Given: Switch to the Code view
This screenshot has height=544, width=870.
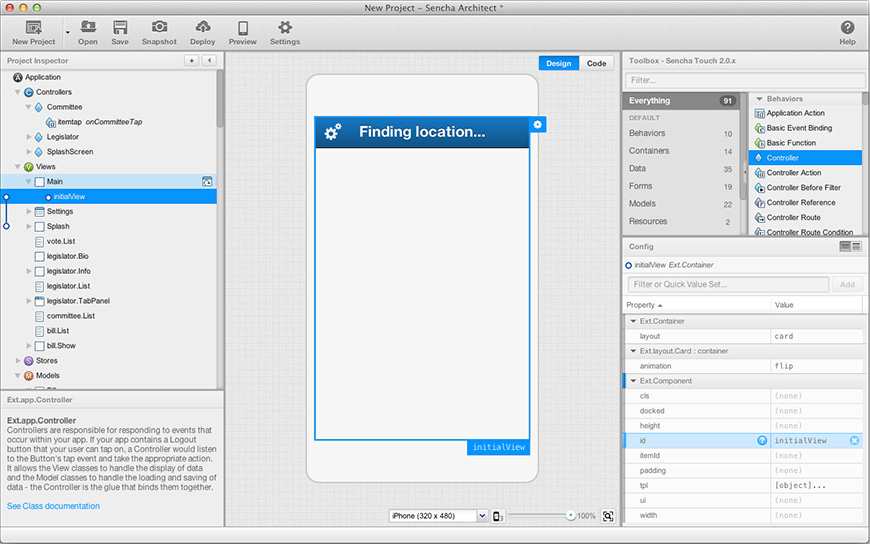Looking at the screenshot, I should tap(596, 63).
